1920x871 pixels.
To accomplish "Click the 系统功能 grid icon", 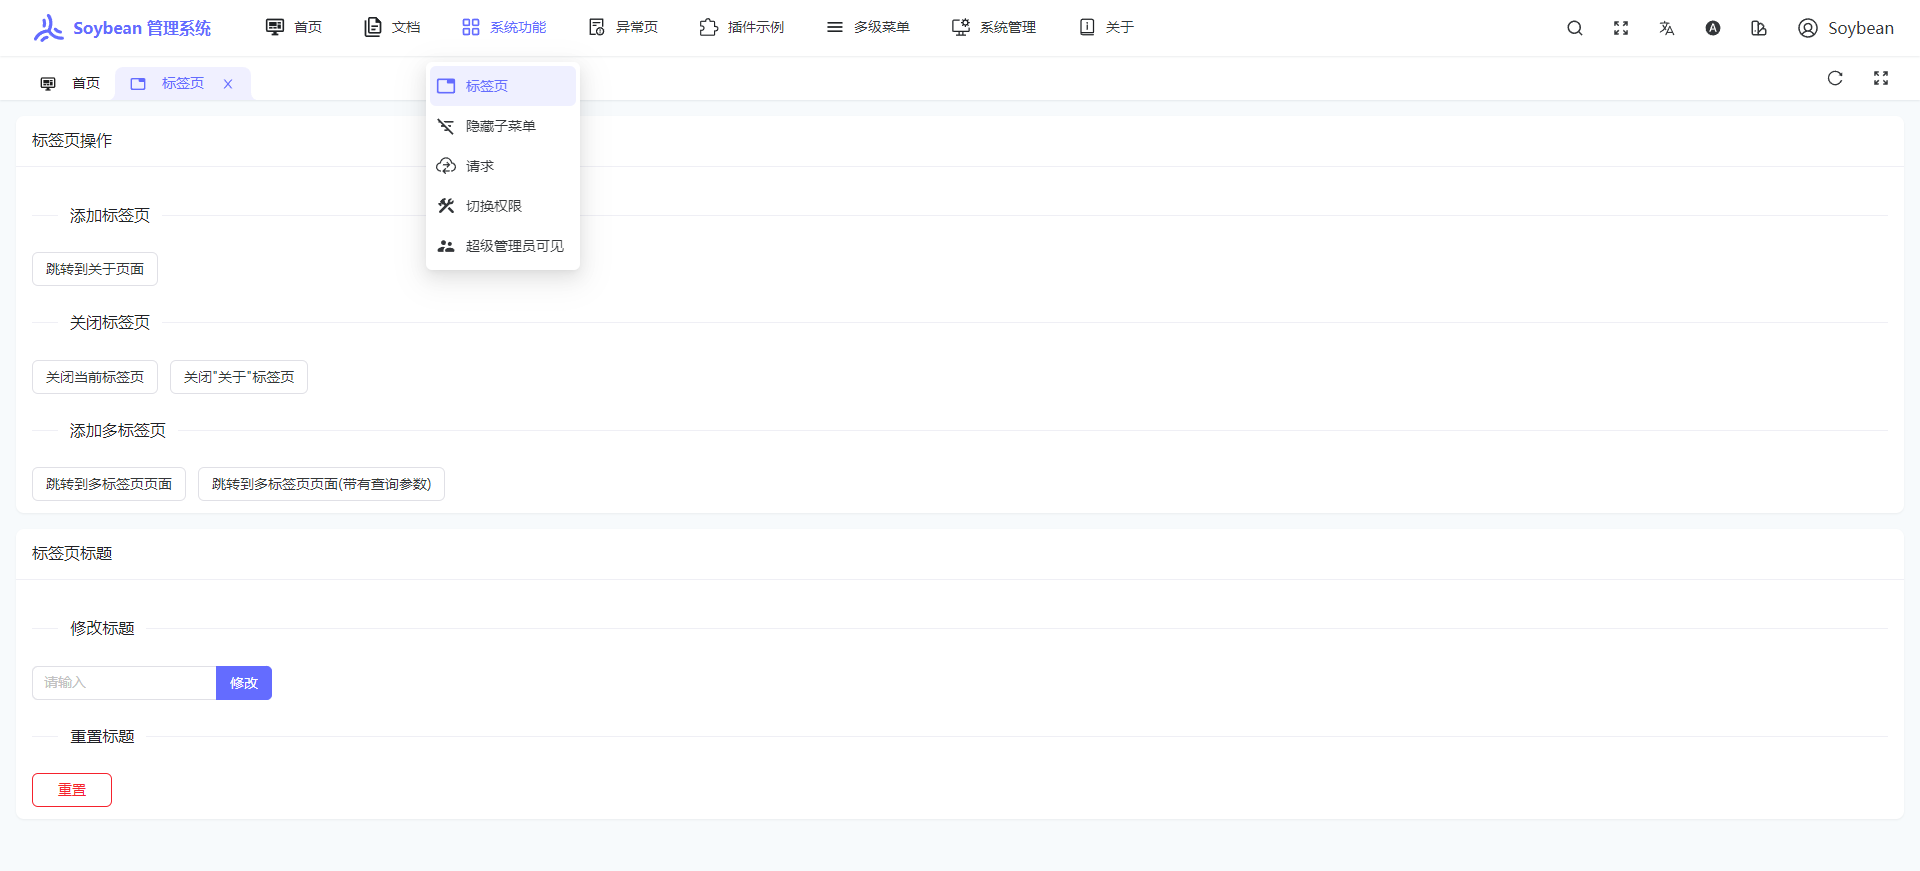I will coord(471,27).
